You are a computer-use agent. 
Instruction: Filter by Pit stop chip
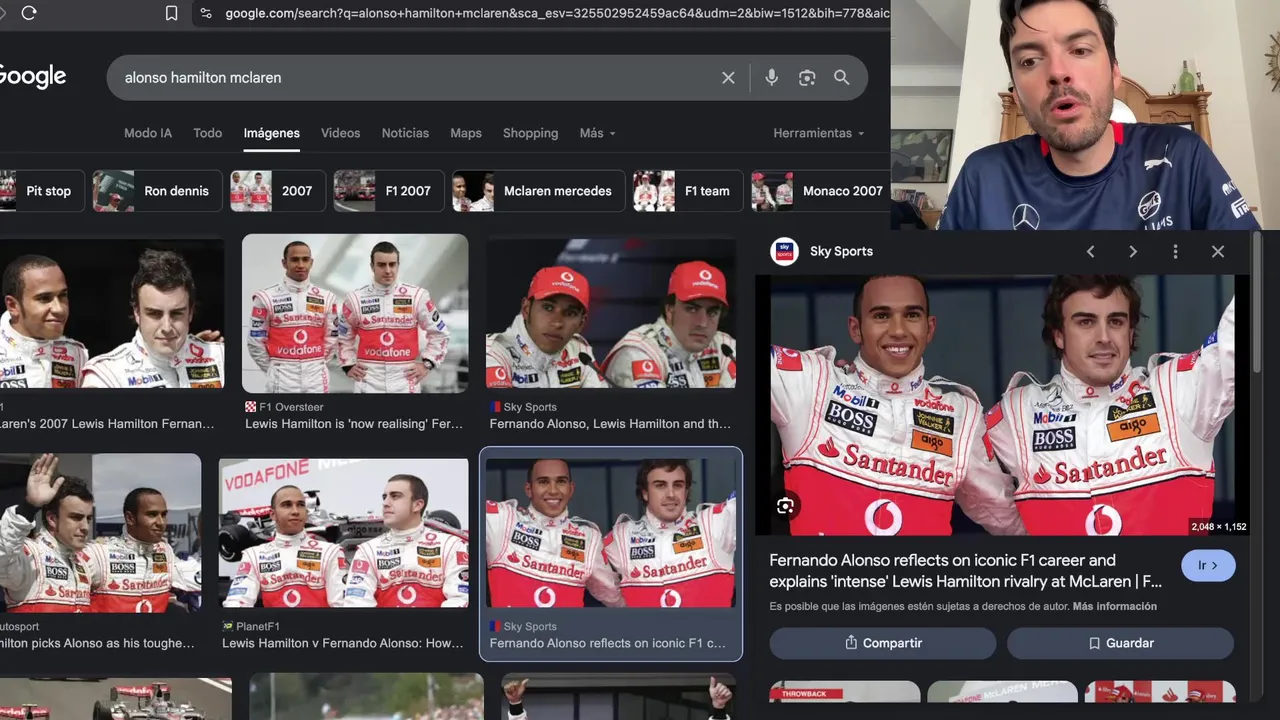click(x=42, y=191)
